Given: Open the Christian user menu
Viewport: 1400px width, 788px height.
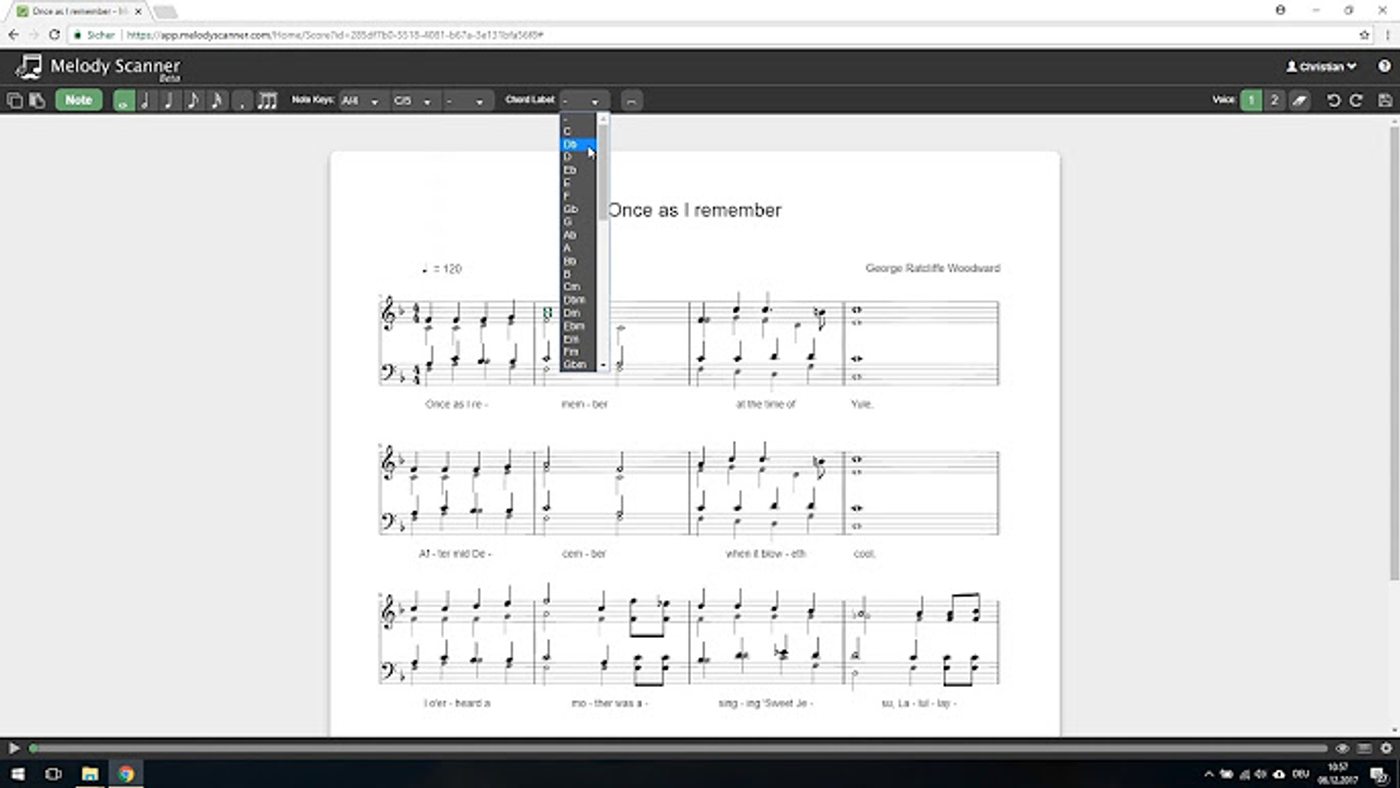Looking at the screenshot, I should click(x=1321, y=67).
